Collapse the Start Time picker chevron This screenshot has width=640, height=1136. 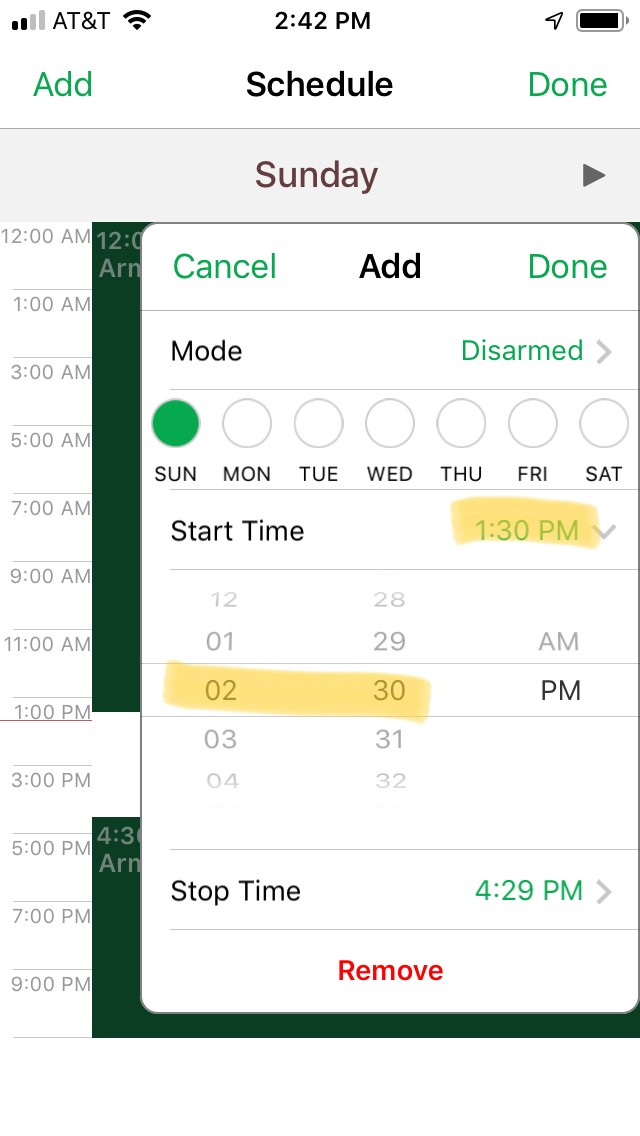604,532
